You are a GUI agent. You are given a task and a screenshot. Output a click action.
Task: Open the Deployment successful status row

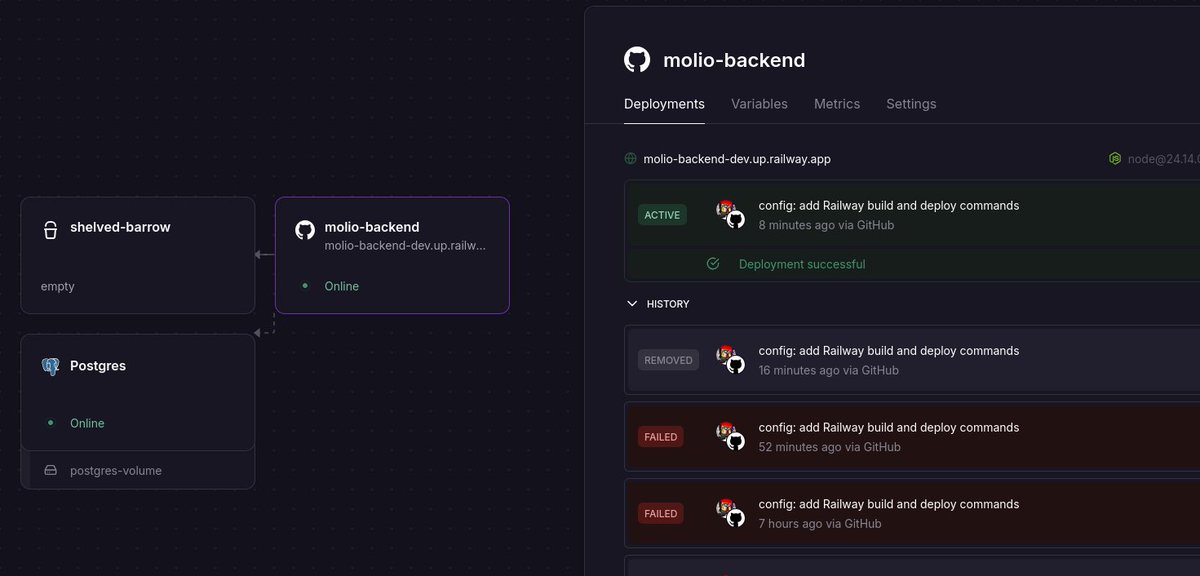click(912, 264)
